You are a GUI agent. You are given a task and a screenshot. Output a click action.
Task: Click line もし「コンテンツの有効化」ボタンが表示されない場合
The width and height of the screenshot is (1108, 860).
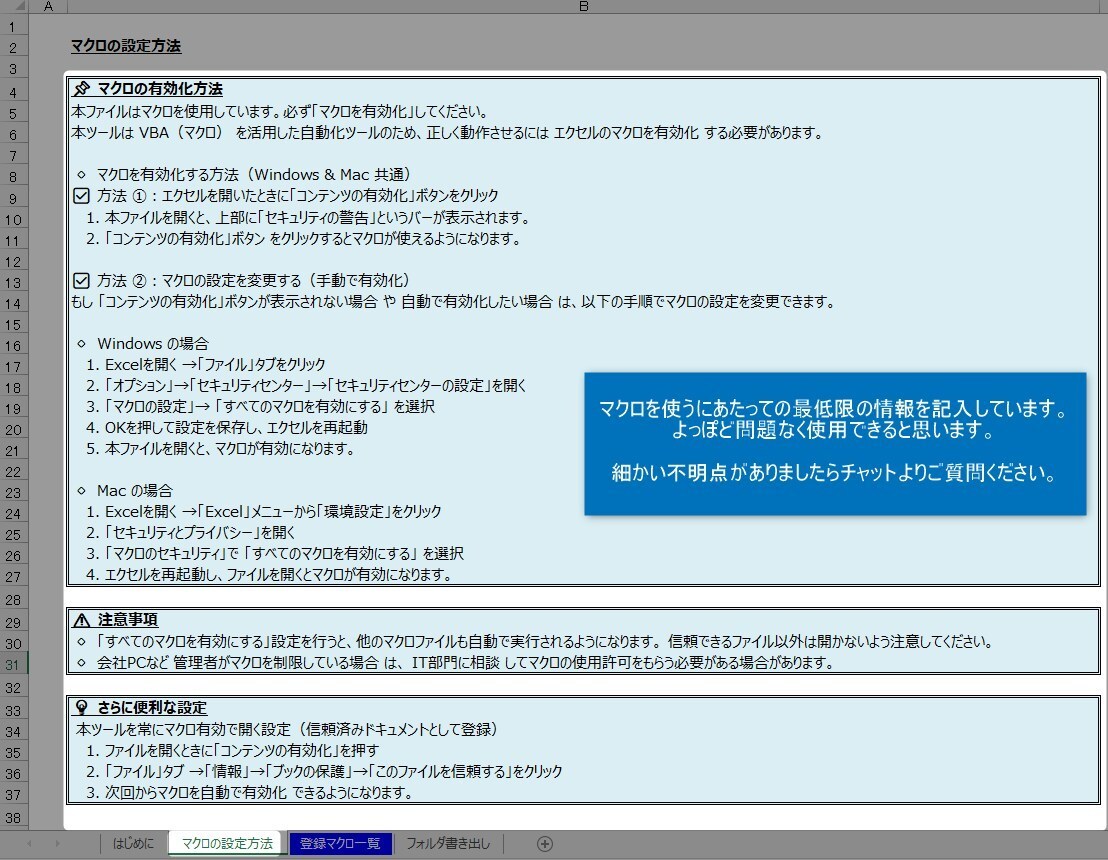(x=454, y=302)
